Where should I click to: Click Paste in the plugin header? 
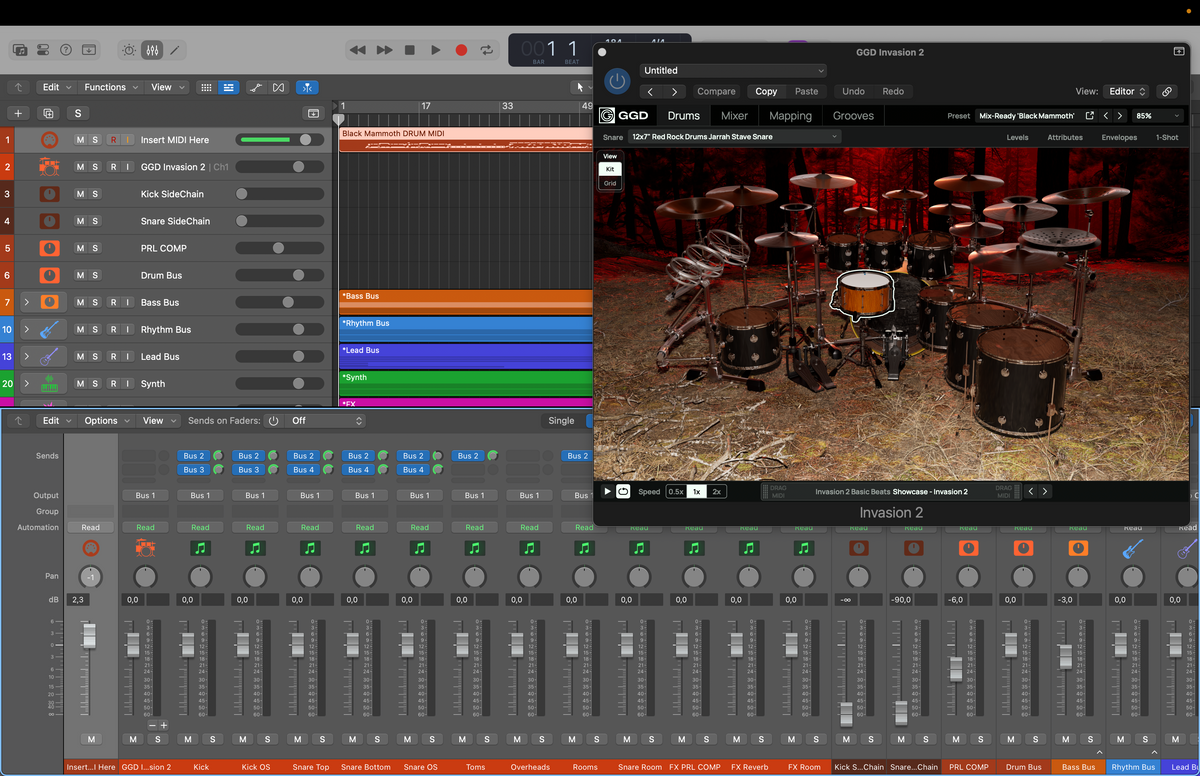point(806,91)
